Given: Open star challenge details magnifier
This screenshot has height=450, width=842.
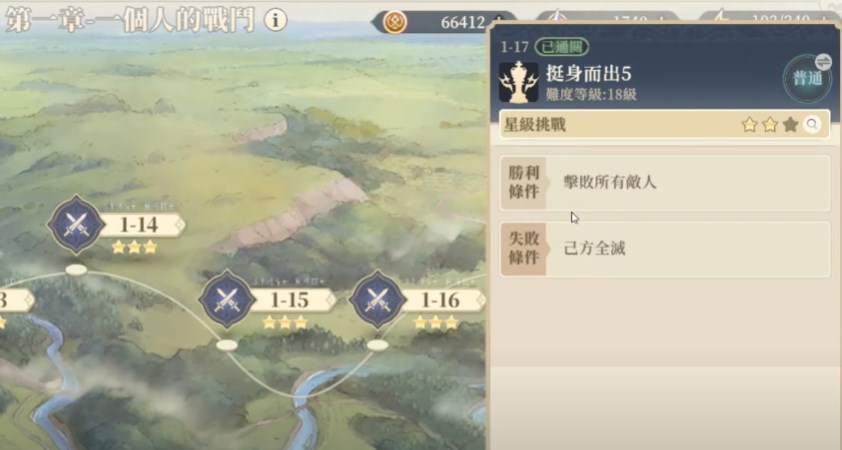Looking at the screenshot, I should point(812,125).
